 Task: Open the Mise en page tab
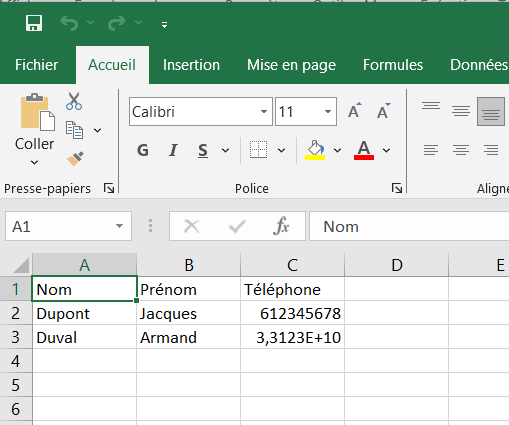(291, 65)
